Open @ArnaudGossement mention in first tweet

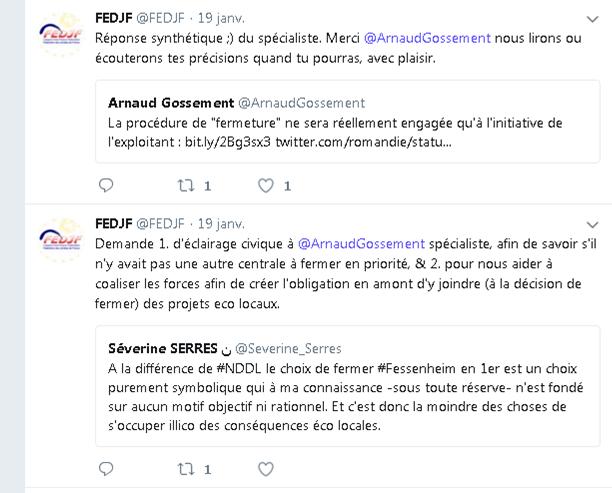click(x=427, y=38)
